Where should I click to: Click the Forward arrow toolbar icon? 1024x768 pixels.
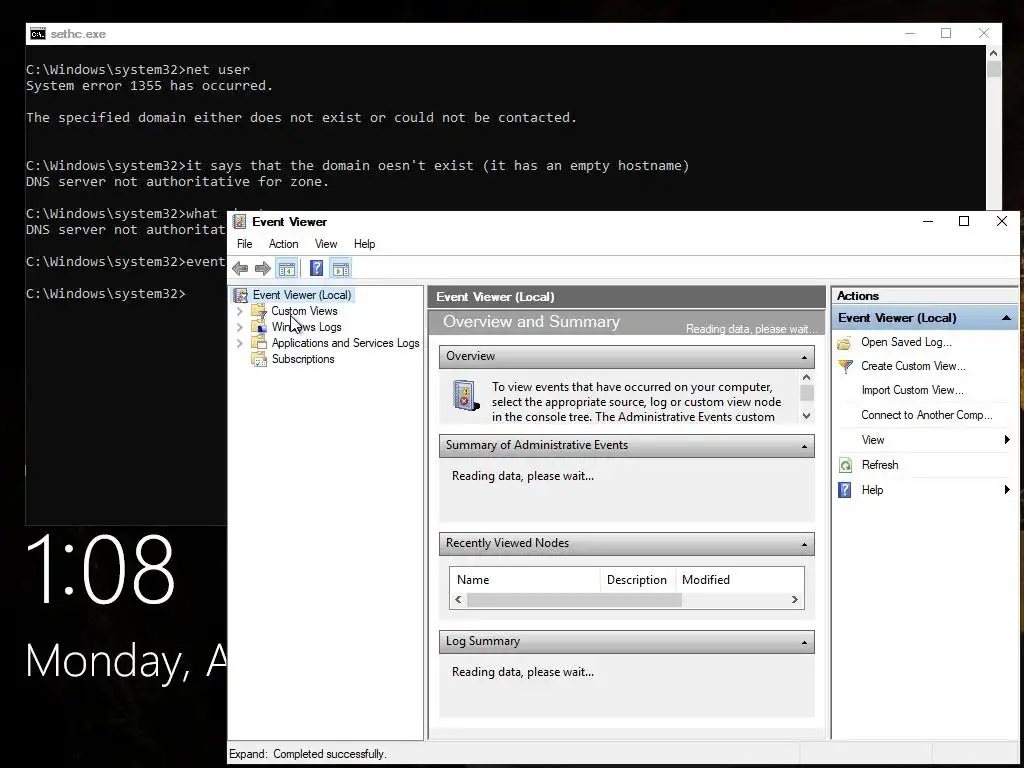click(x=263, y=268)
